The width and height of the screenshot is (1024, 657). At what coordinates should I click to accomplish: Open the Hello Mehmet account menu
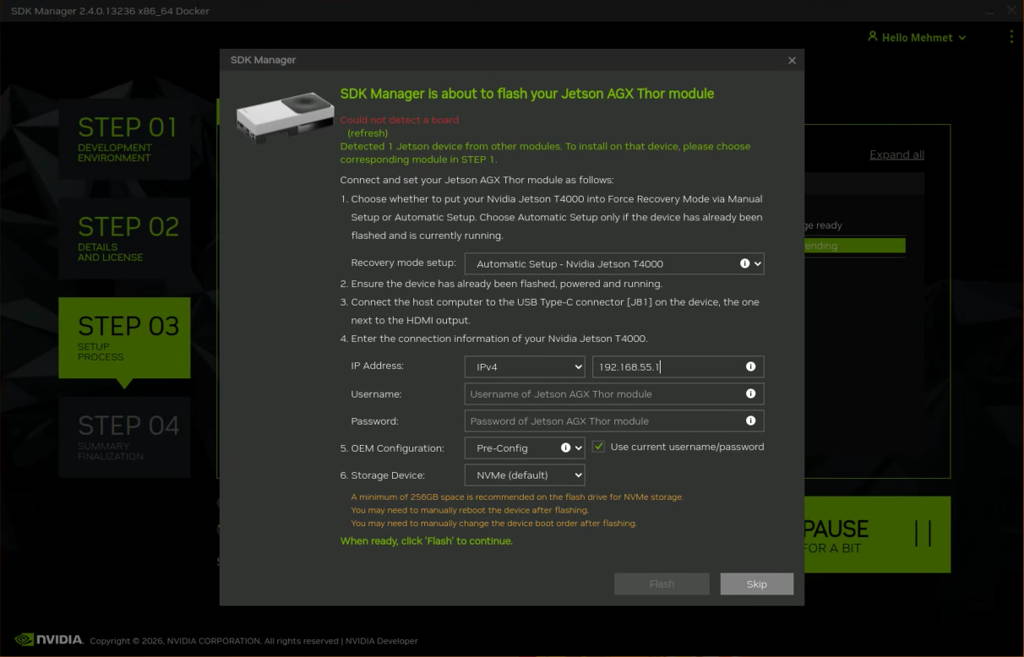917,37
